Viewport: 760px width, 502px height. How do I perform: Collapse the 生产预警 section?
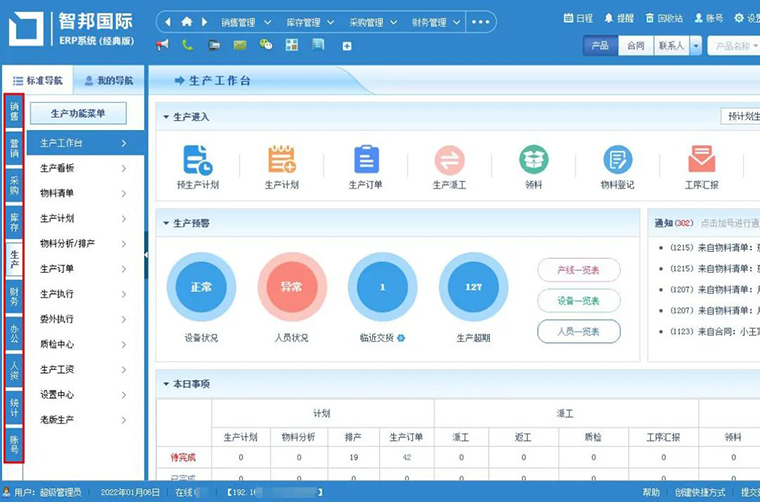coord(166,223)
